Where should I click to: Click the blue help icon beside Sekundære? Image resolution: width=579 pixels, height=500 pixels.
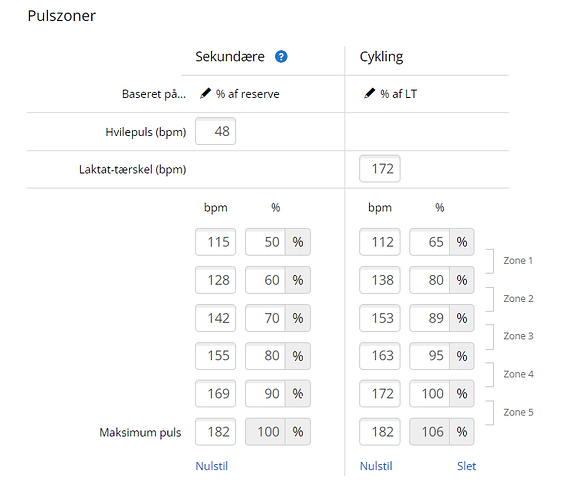coord(281,56)
